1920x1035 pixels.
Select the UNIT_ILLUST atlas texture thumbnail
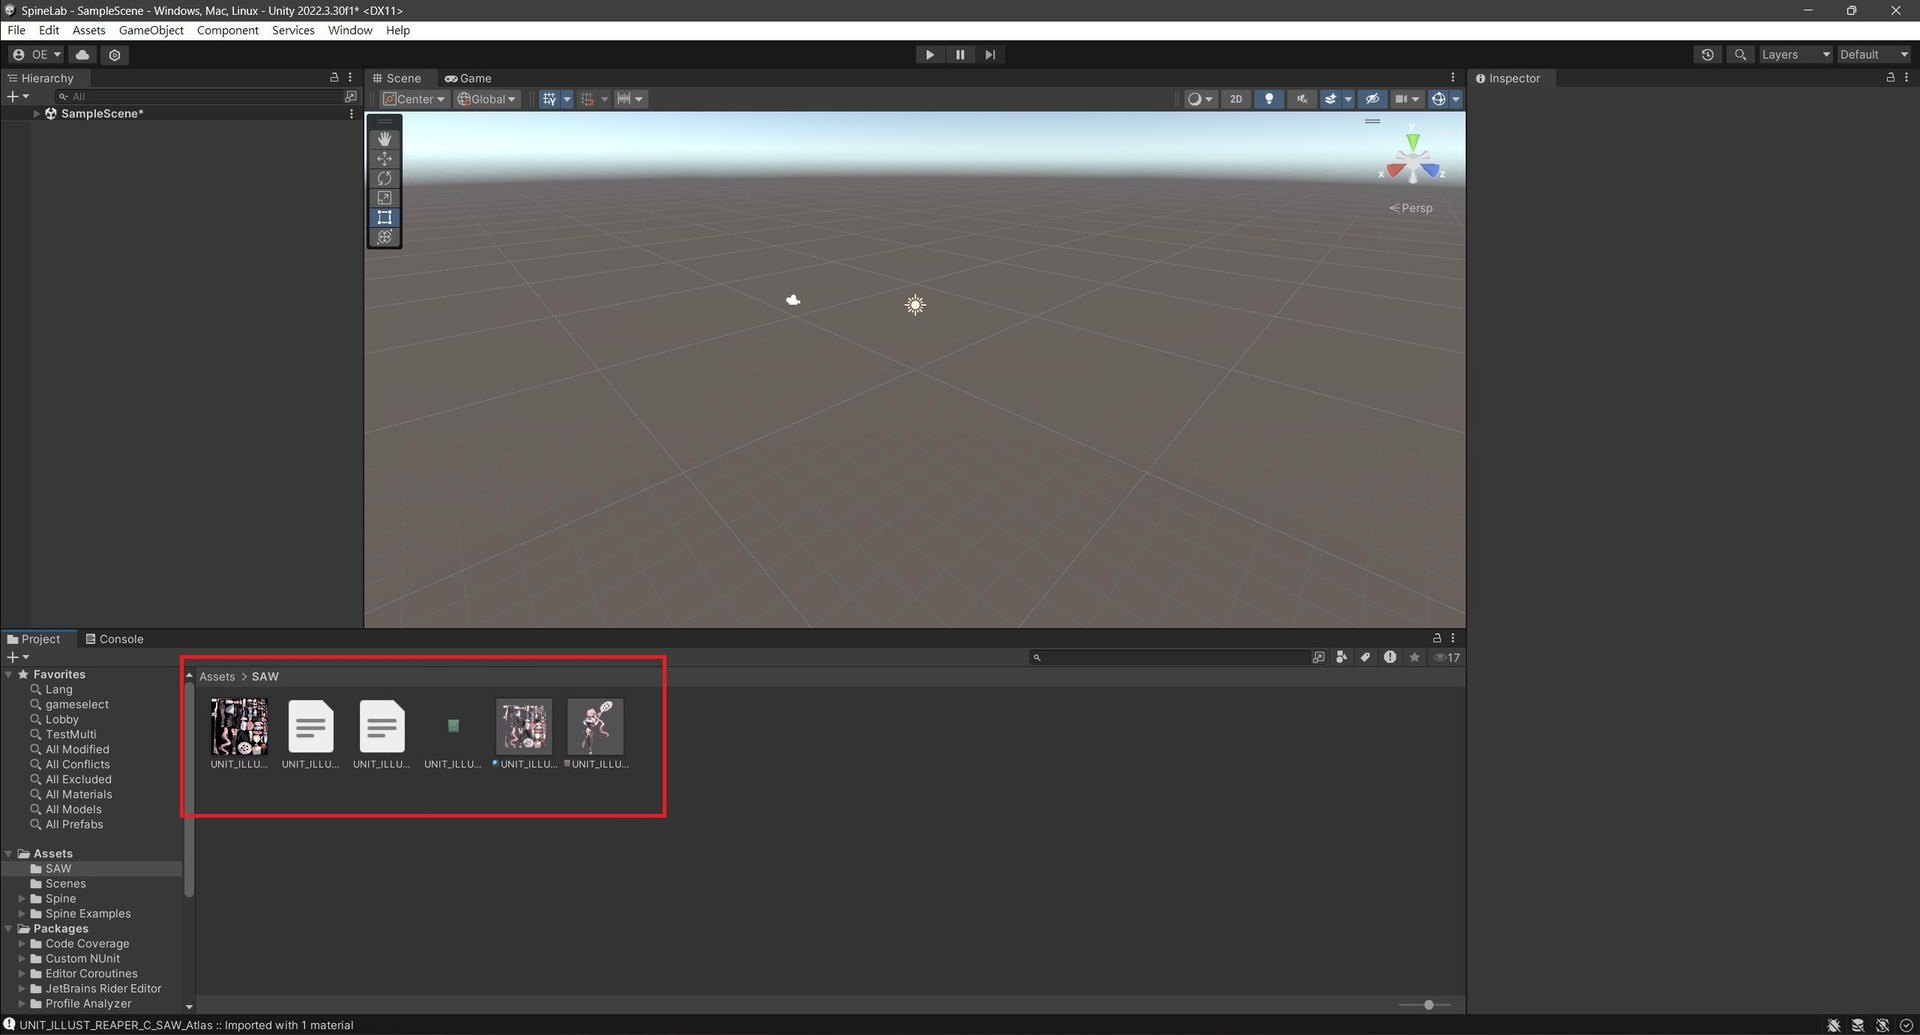[239, 727]
